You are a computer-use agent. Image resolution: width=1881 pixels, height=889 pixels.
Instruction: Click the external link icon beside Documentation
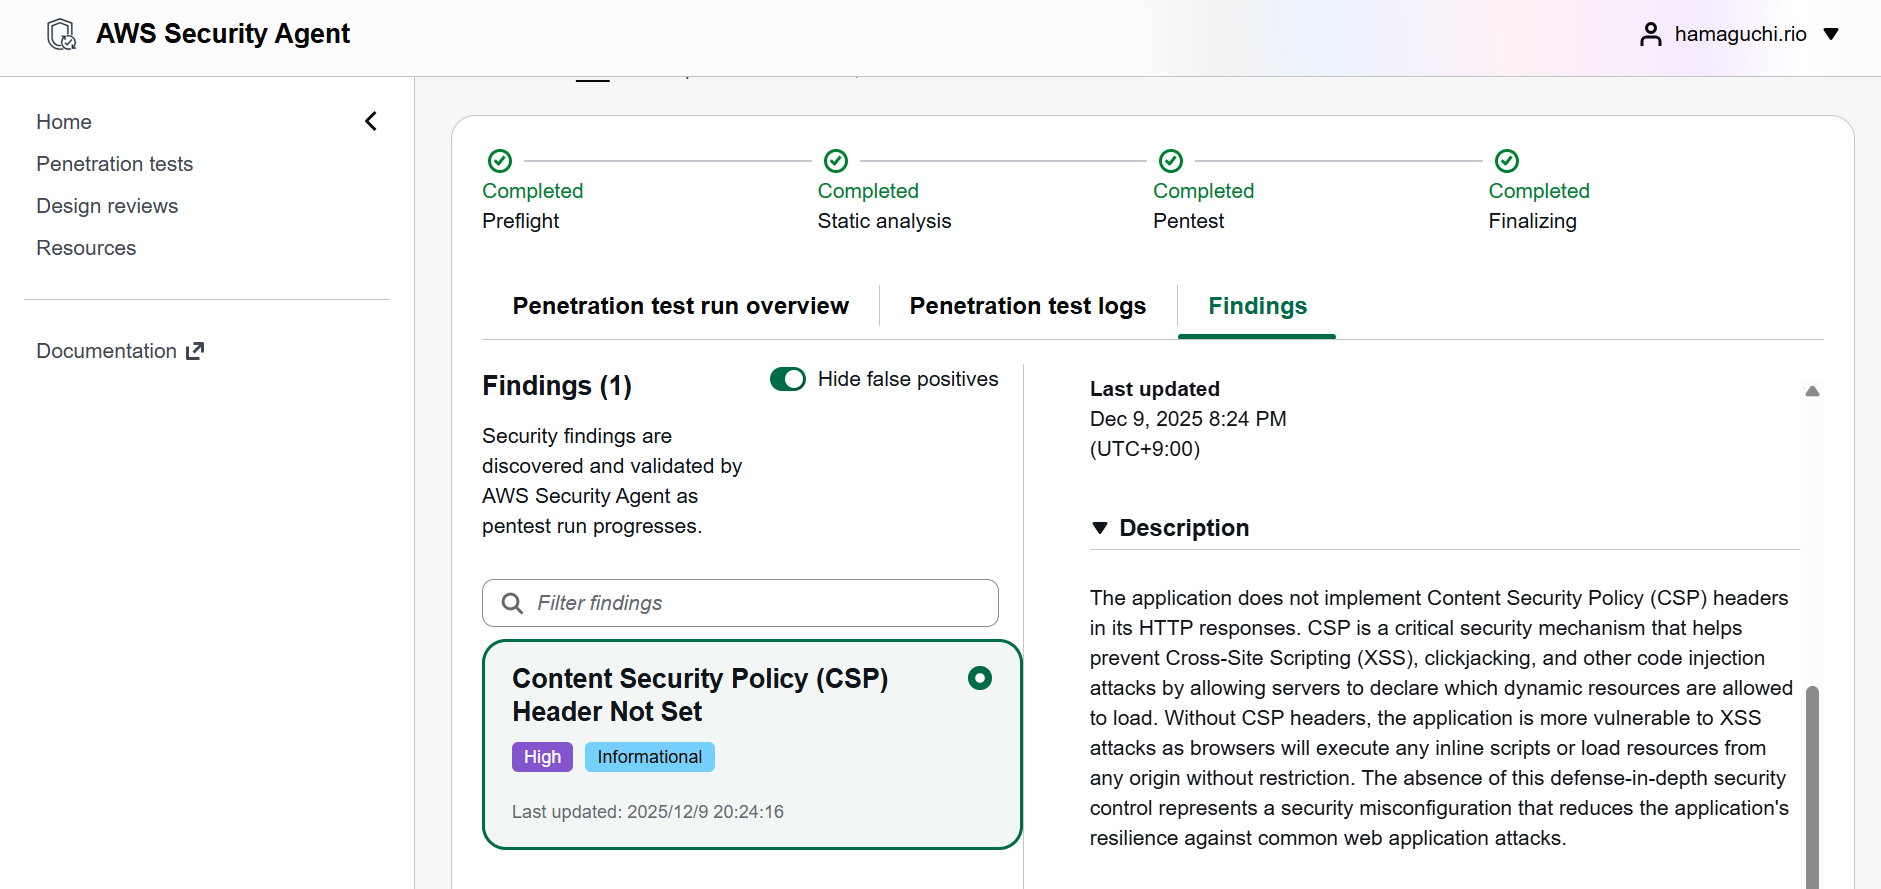(195, 351)
